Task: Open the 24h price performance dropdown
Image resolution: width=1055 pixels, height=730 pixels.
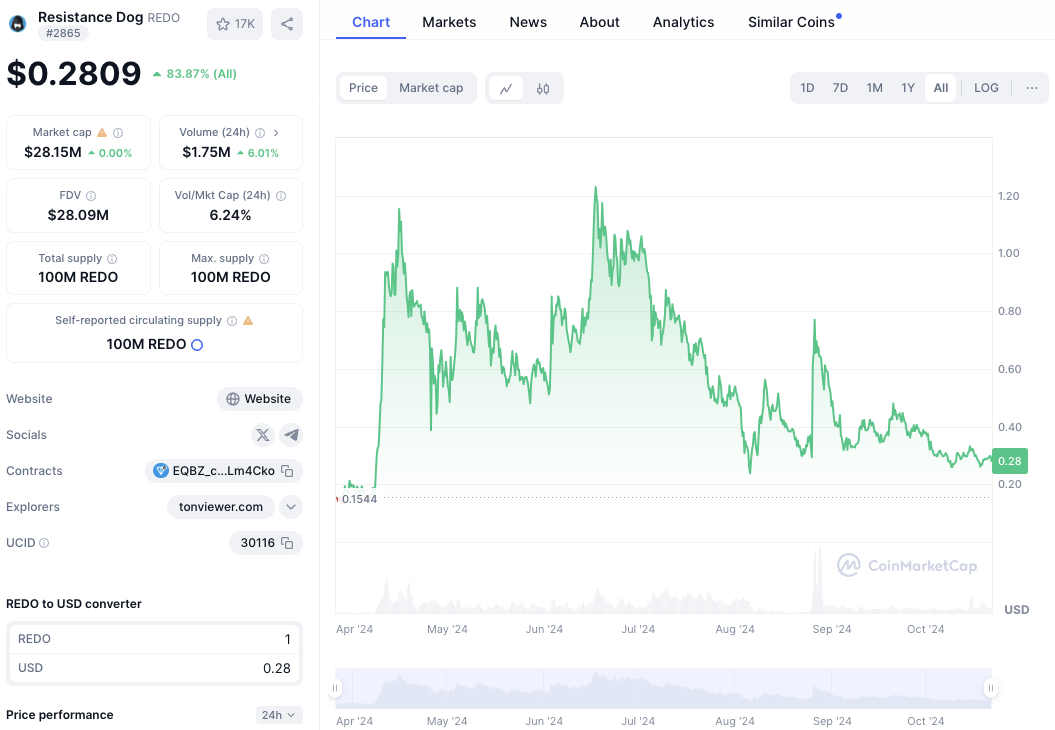Action: tap(279, 715)
